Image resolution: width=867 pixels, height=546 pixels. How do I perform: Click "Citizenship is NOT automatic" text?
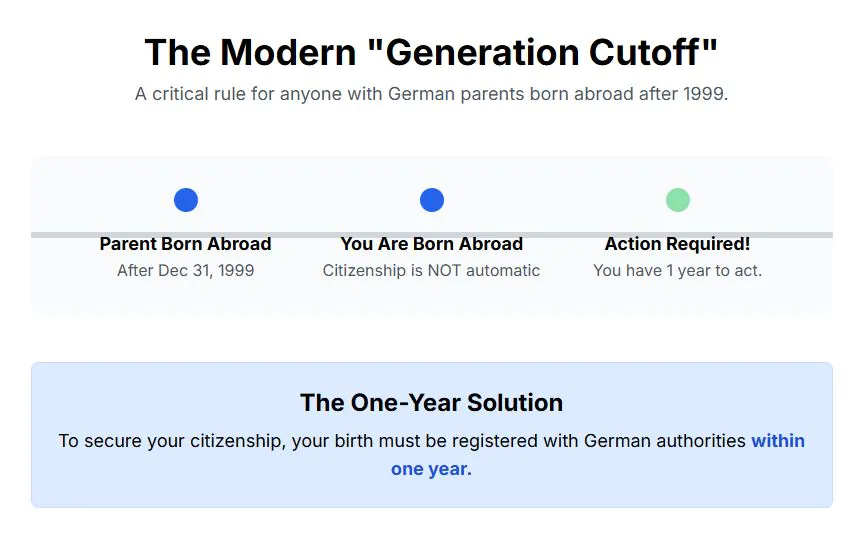[432, 270]
